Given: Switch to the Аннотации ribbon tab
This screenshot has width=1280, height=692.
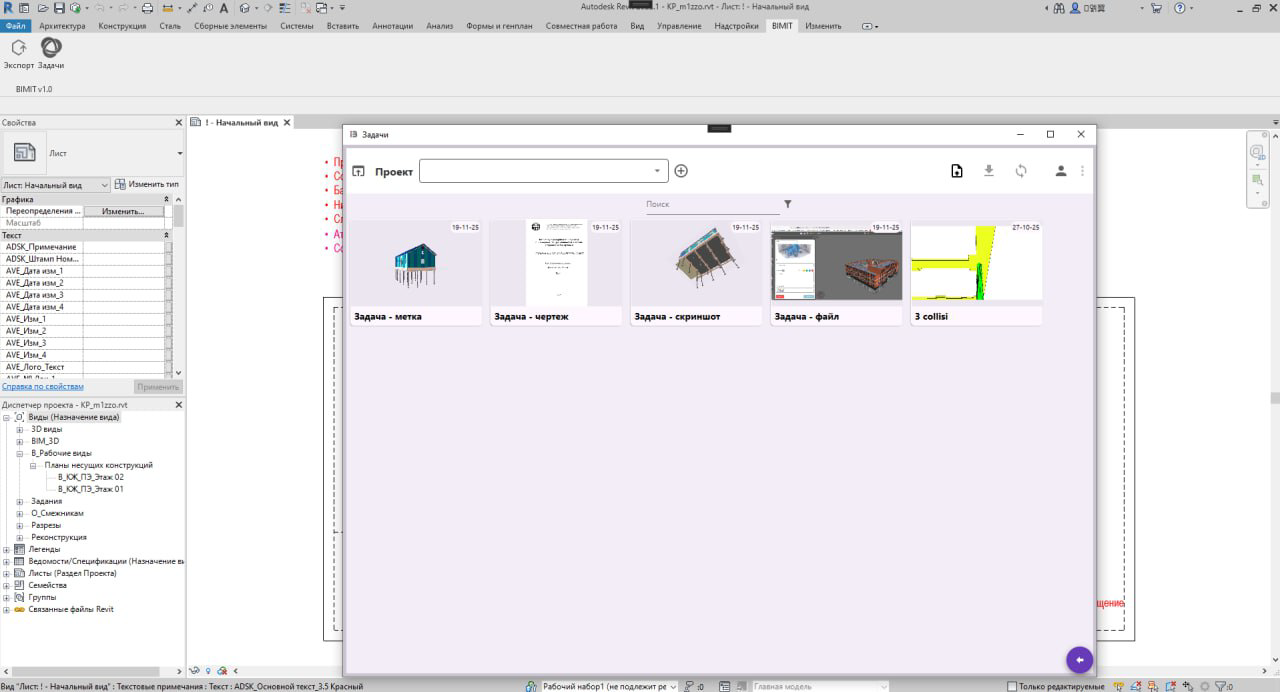Looking at the screenshot, I should (x=392, y=26).
